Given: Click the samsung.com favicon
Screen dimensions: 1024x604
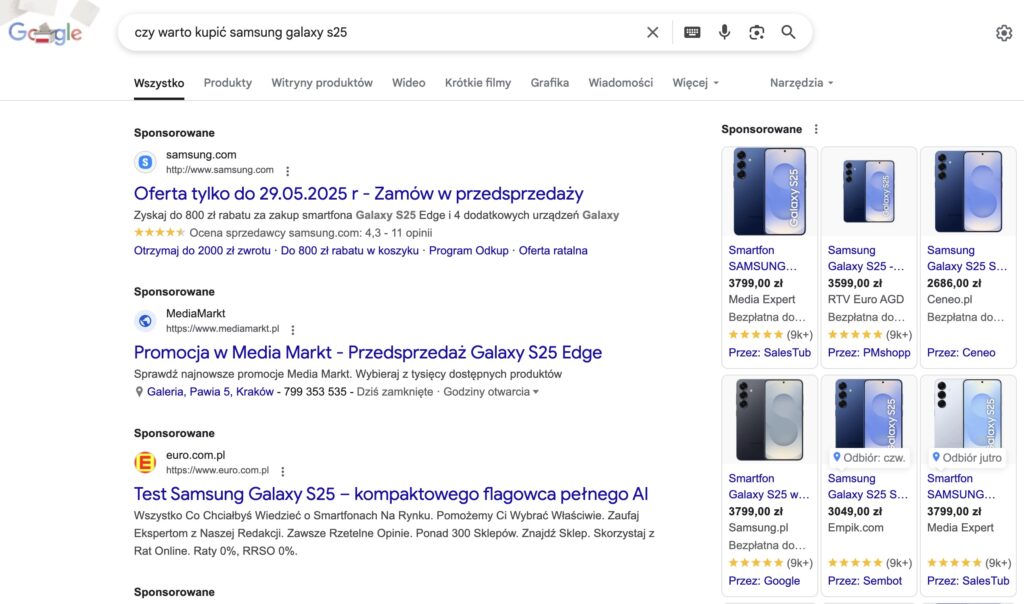Looking at the screenshot, I should (145, 161).
